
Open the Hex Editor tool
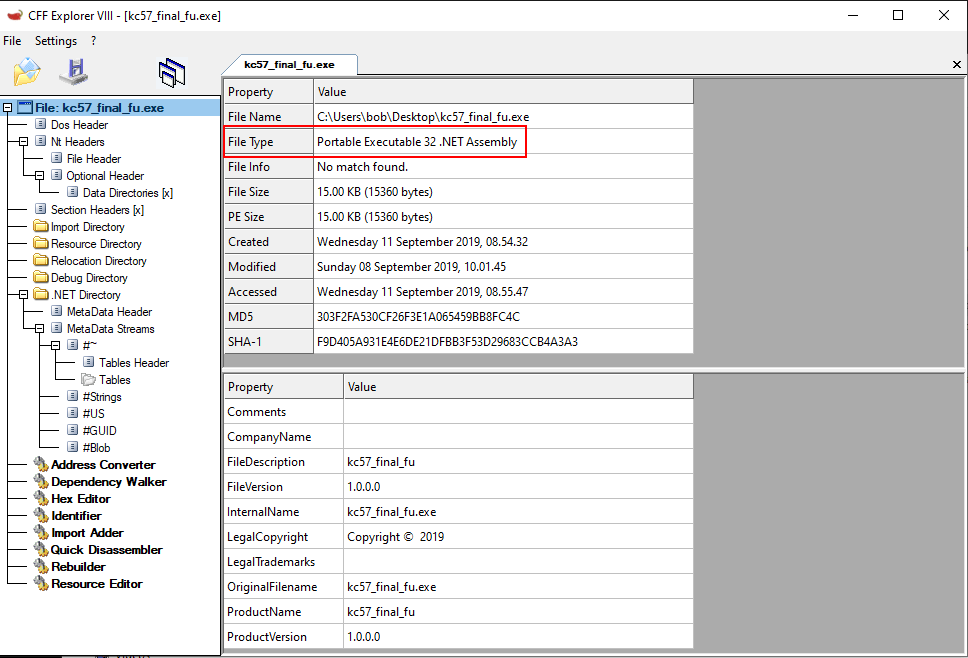[80, 499]
